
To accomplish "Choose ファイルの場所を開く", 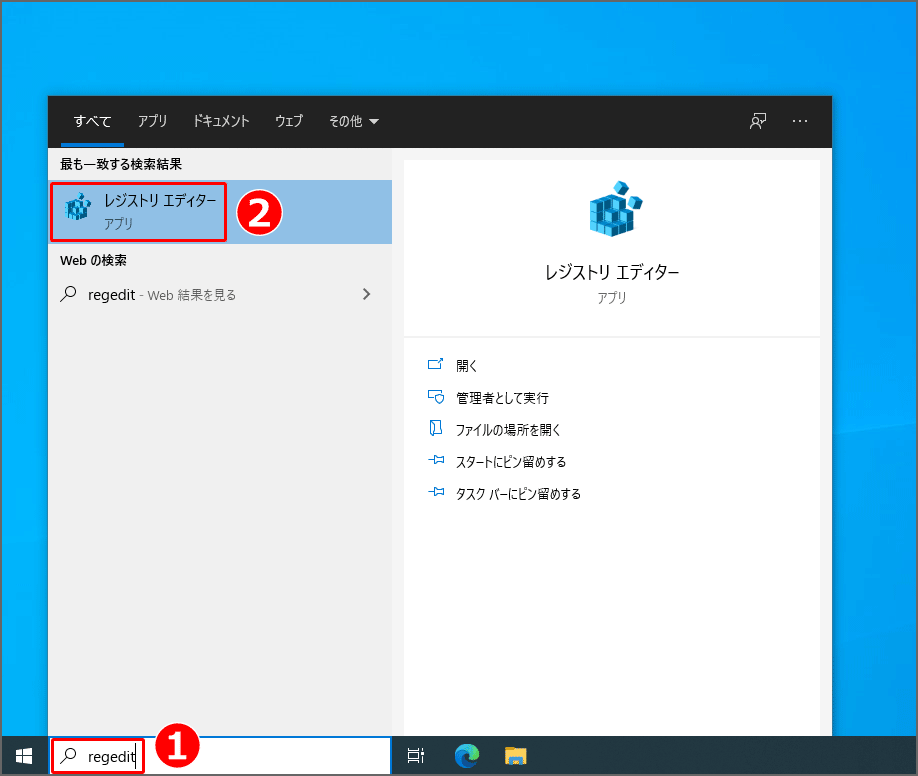I will pyautogui.click(x=508, y=430).
